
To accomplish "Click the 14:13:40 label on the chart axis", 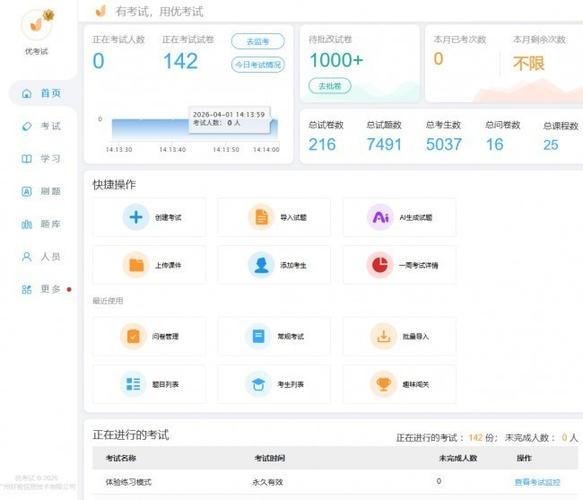I will click(x=173, y=149).
